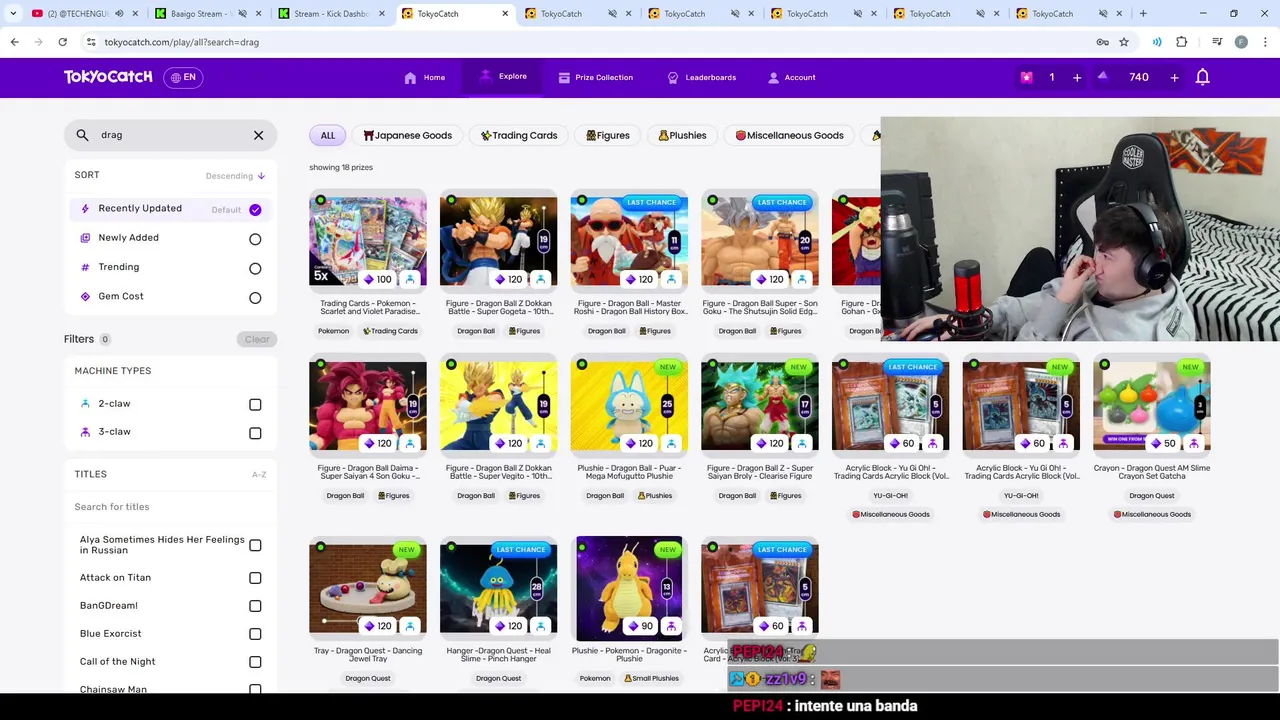Image resolution: width=1280 pixels, height=720 pixels.
Task: Click the browser back arrow
Action: point(14,42)
